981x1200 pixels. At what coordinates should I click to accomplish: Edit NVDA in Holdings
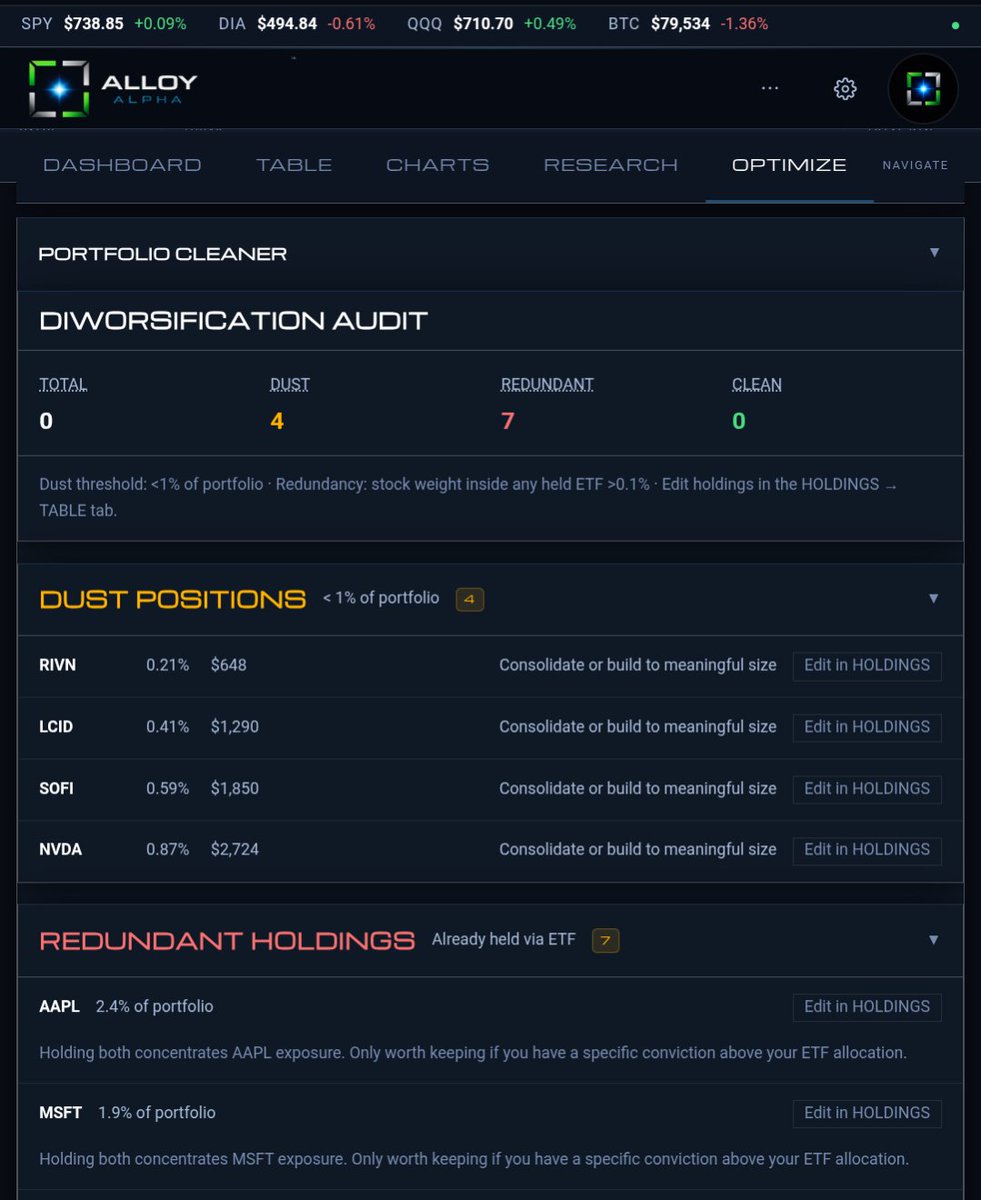pos(867,850)
